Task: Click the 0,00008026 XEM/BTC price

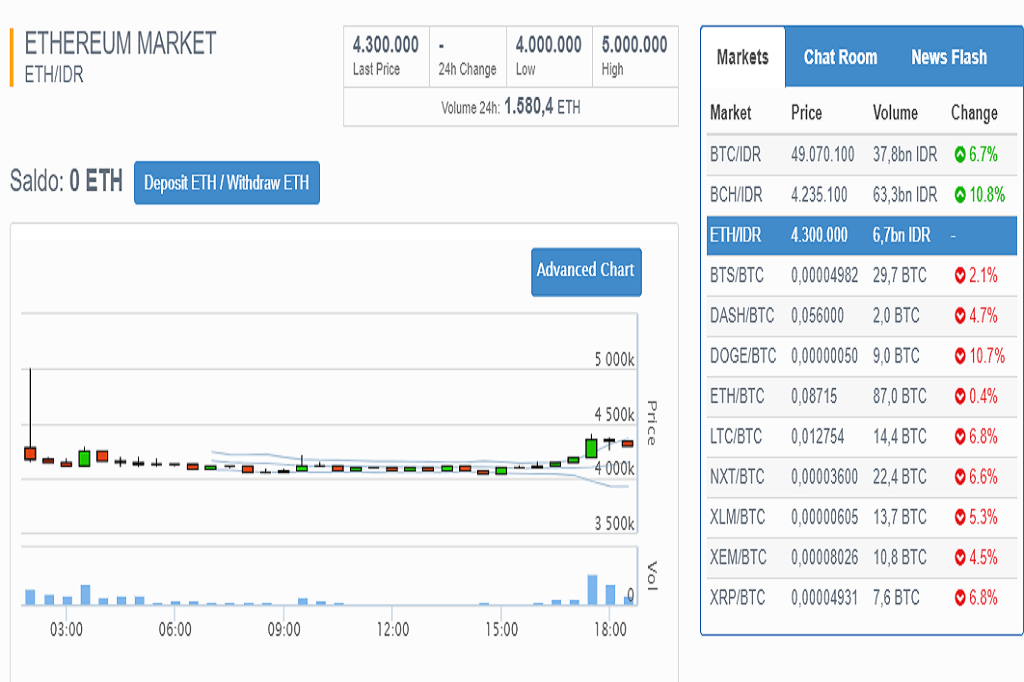Action: click(825, 557)
